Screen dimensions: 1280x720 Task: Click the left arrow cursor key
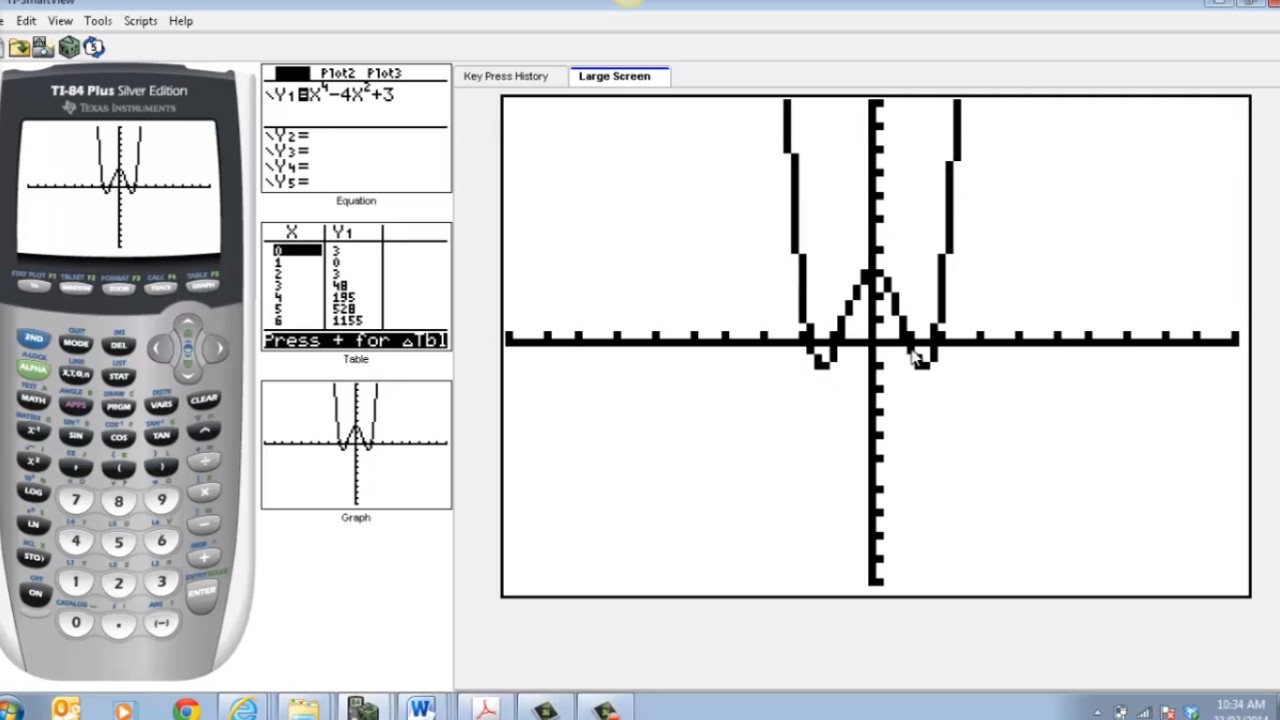pyautogui.click(x=159, y=348)
